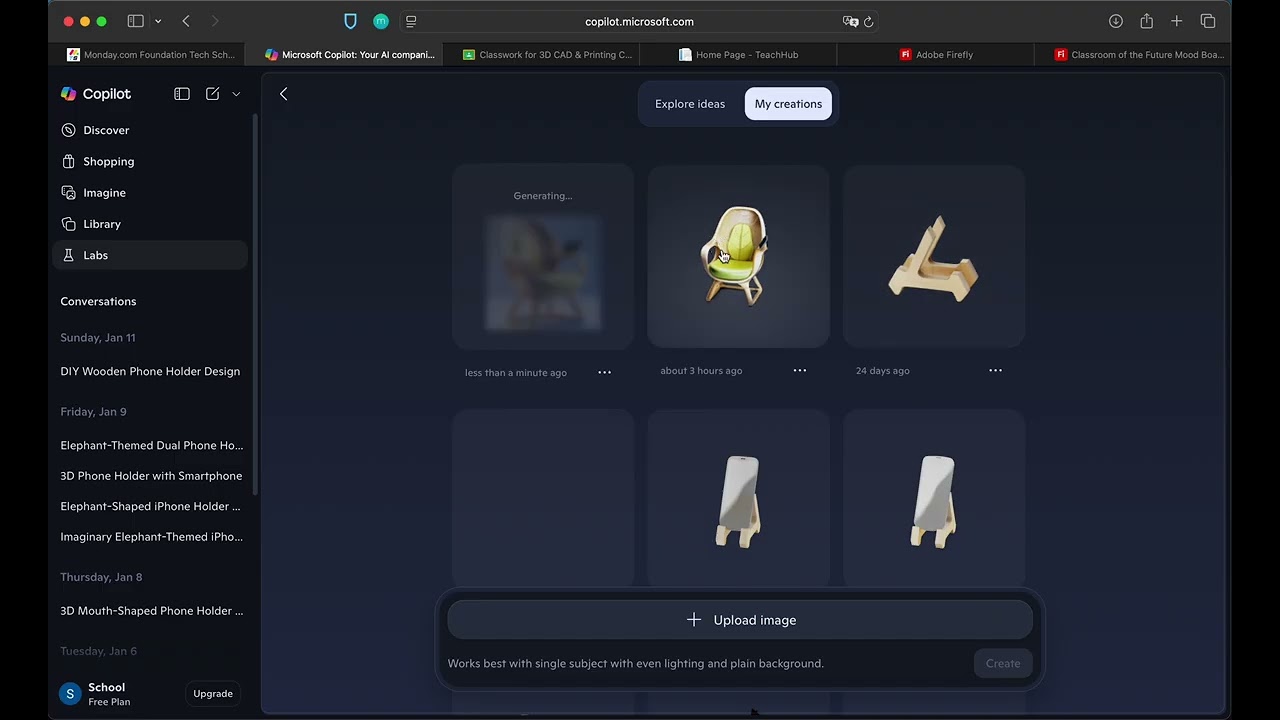Open Labs in the sidebar
1280x720 pixels.
click(x=150, y=255)
